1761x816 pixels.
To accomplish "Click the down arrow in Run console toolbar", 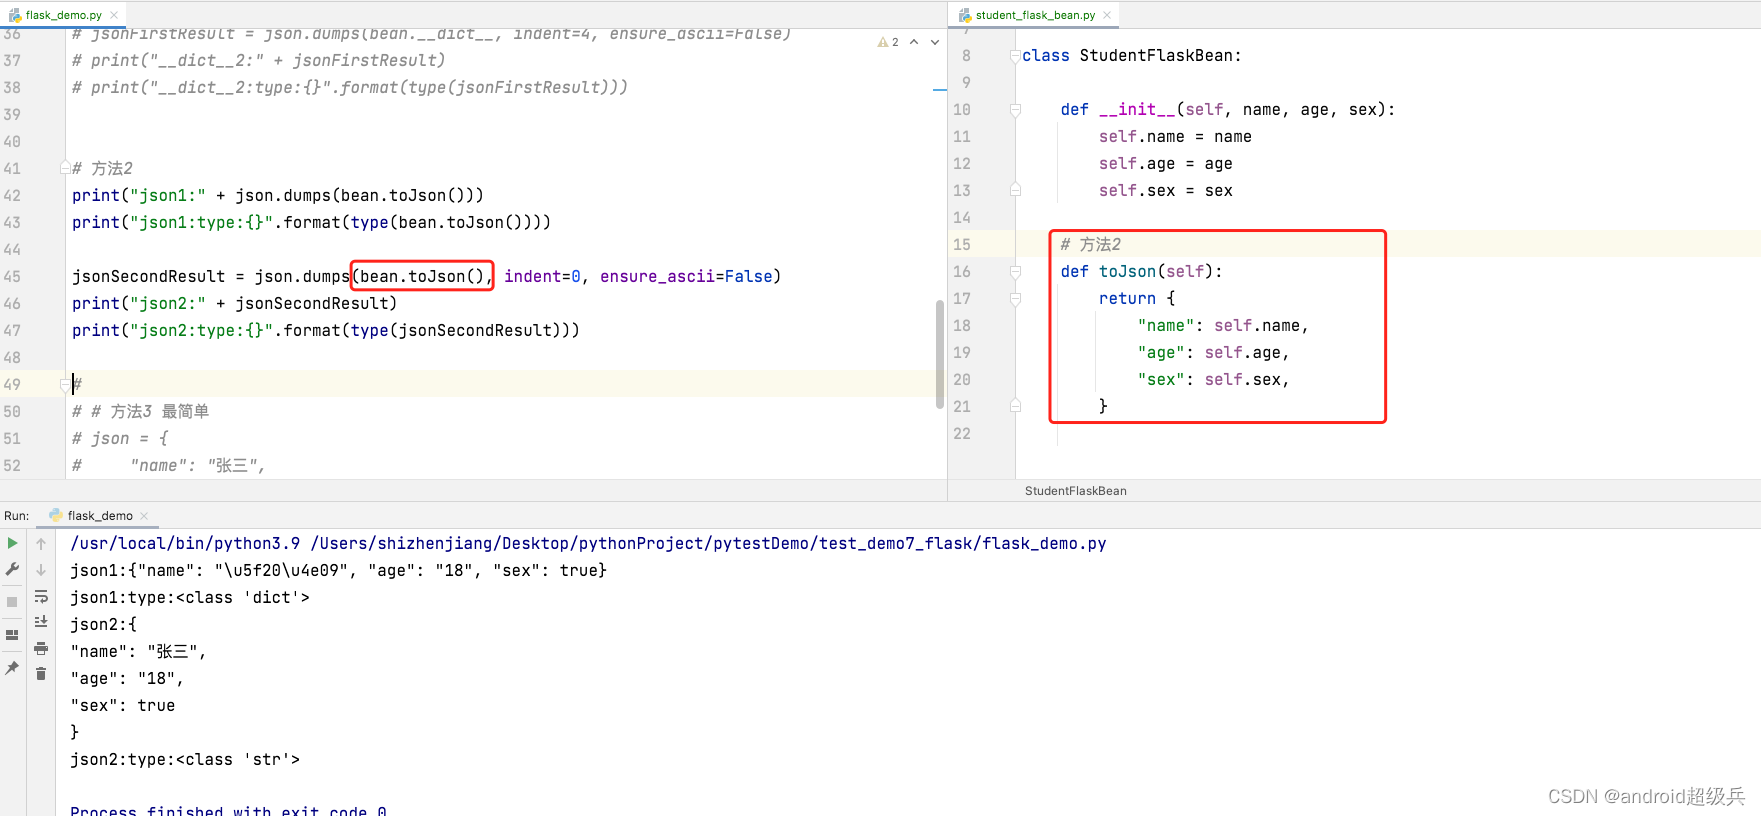I will pos(41,570).
